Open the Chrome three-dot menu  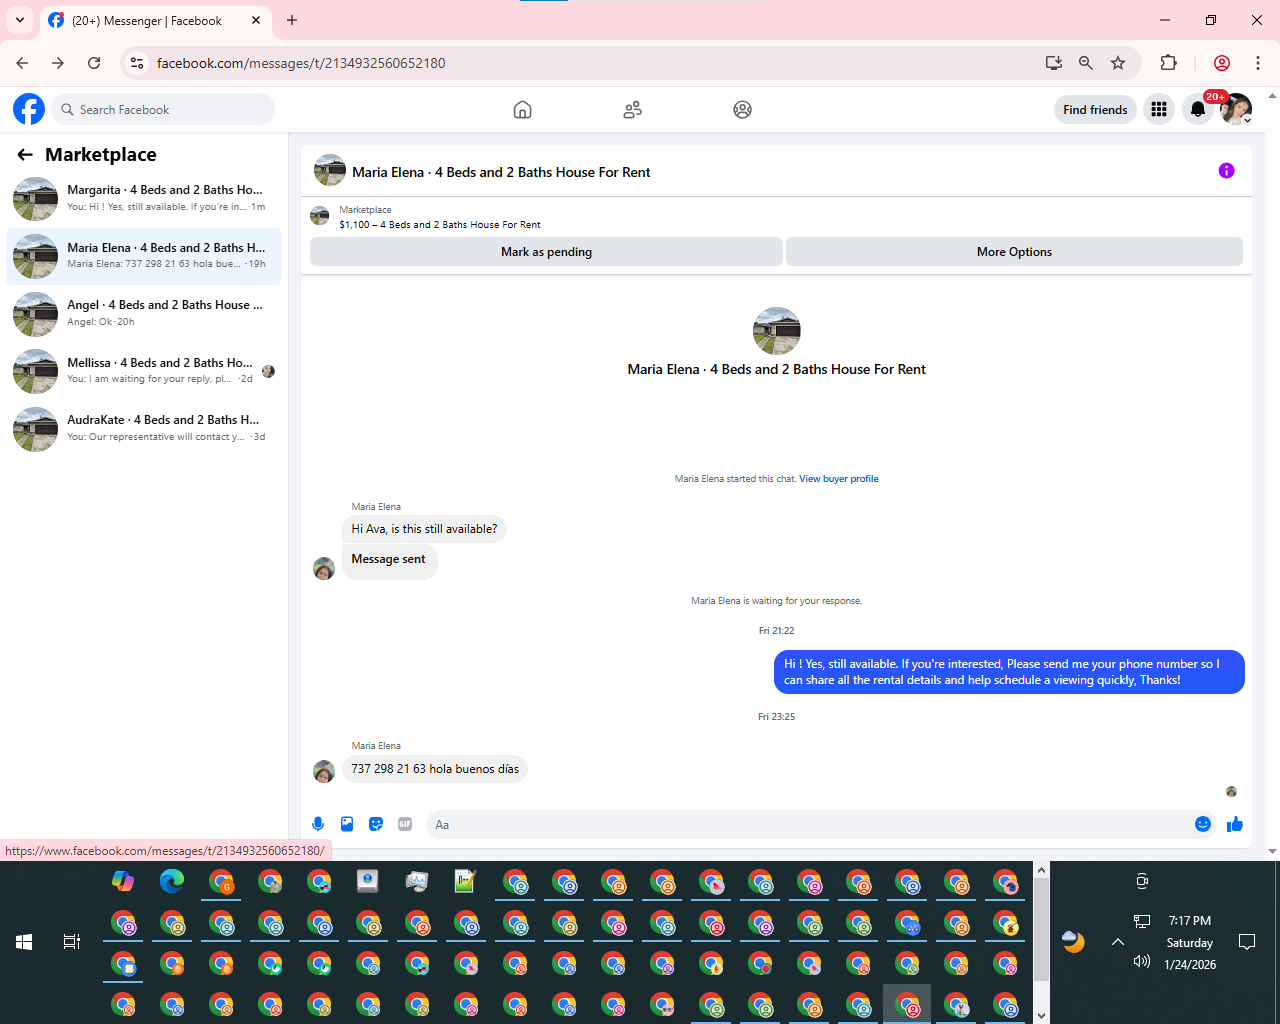click(1258, 63)
